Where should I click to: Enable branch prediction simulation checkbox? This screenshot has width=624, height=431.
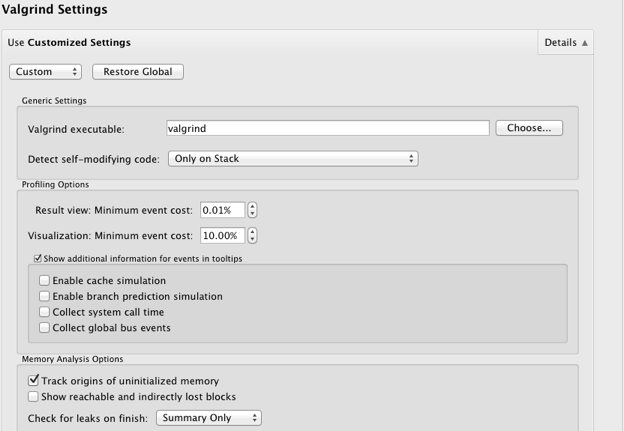(44, 296)
